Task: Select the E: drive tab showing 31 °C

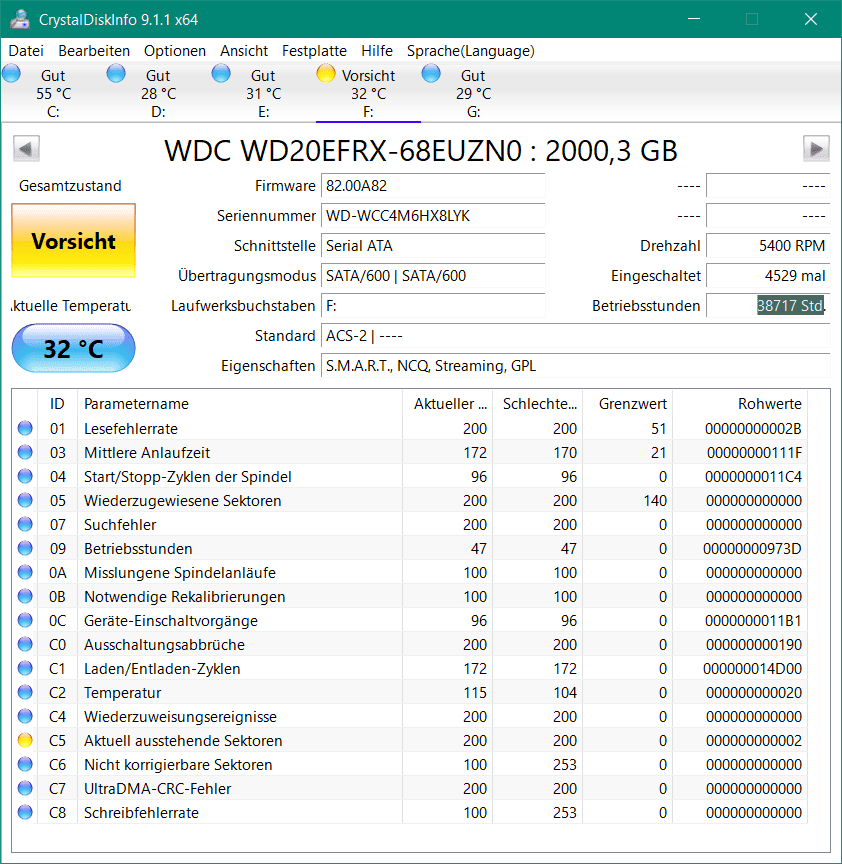Action: 263,93
